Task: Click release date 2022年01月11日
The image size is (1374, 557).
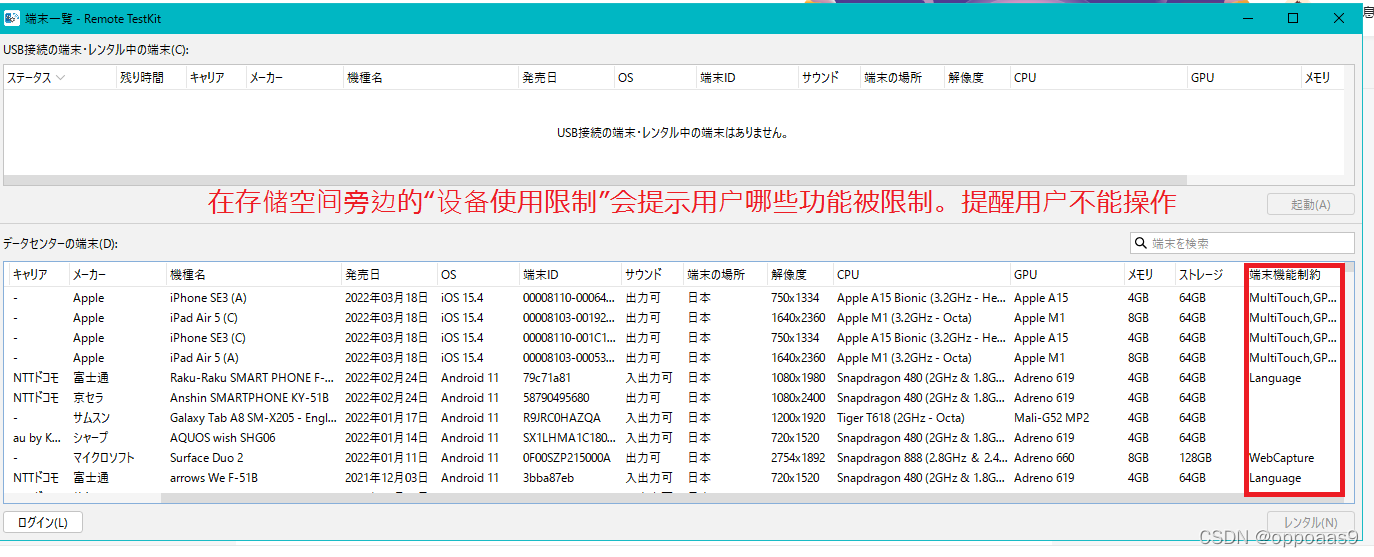Action: 386,458
